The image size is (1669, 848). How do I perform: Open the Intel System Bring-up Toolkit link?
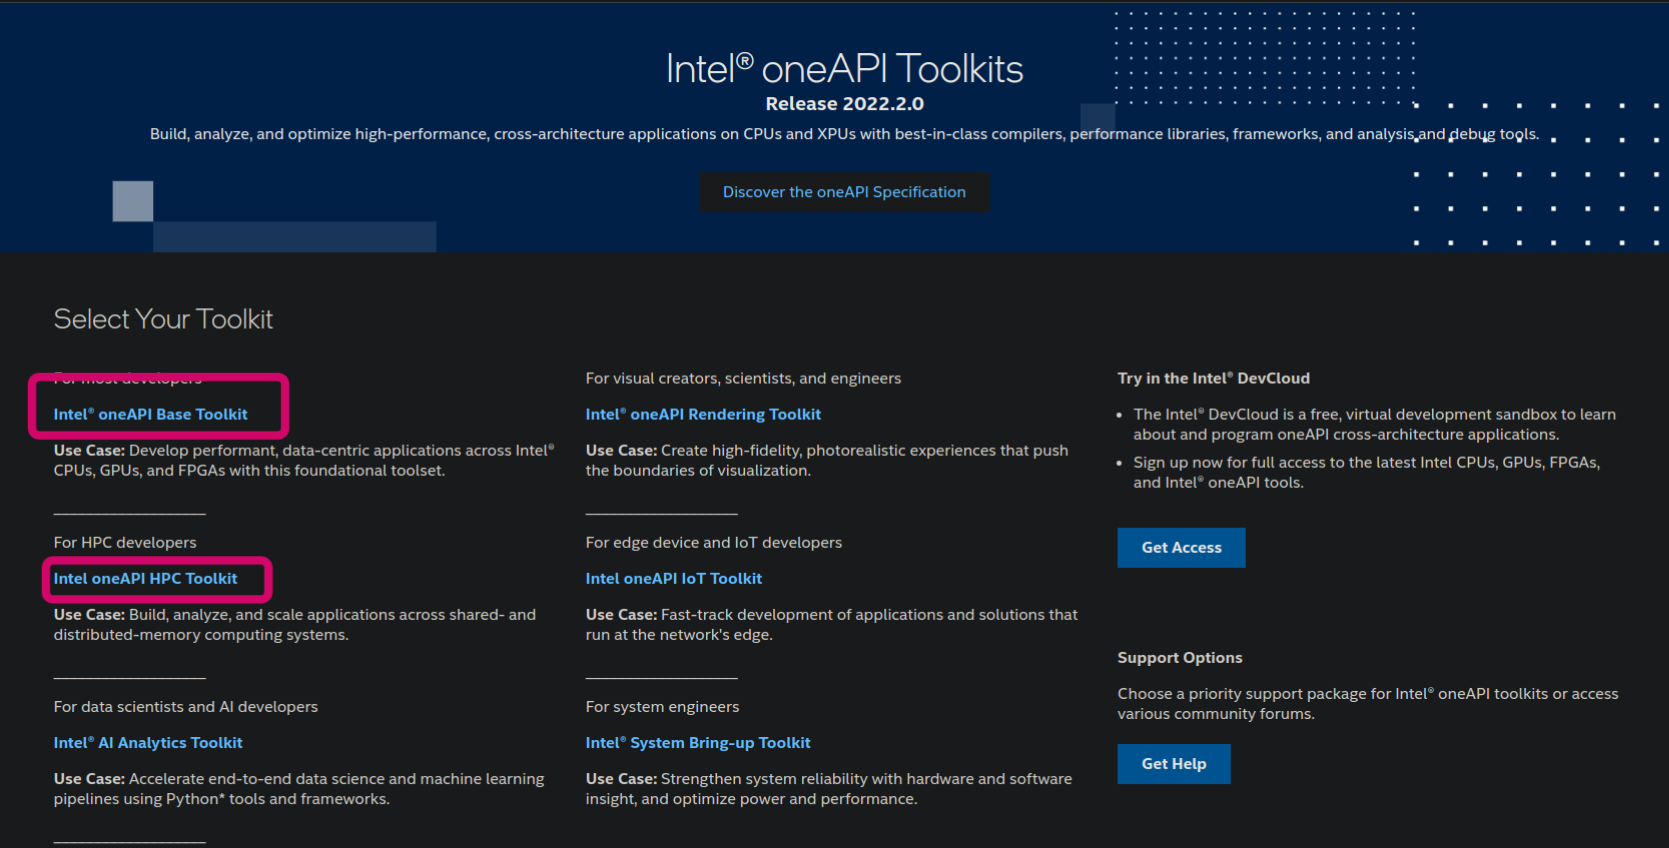coord(697,743)
